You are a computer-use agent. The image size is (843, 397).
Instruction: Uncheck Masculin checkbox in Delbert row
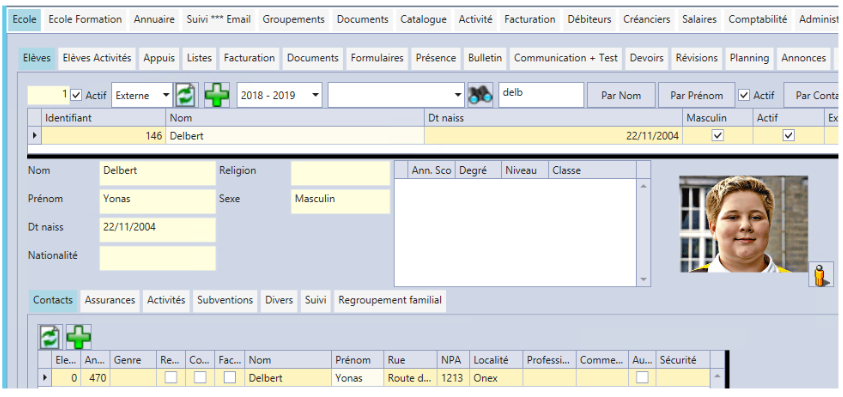(718, 136)
